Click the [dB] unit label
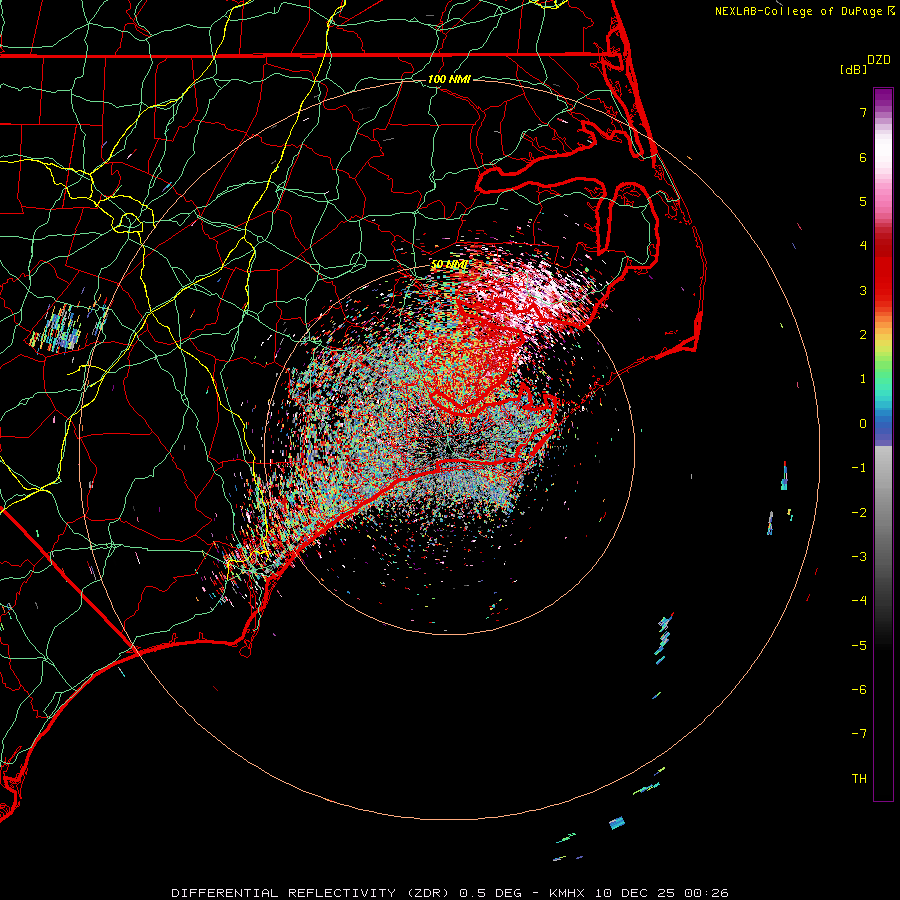This screenshot has height=900, width=900. point(854,69)
